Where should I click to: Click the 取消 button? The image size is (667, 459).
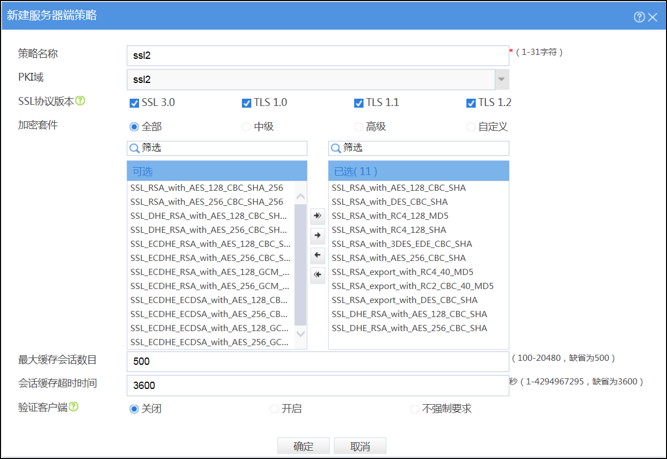(360, 446)
